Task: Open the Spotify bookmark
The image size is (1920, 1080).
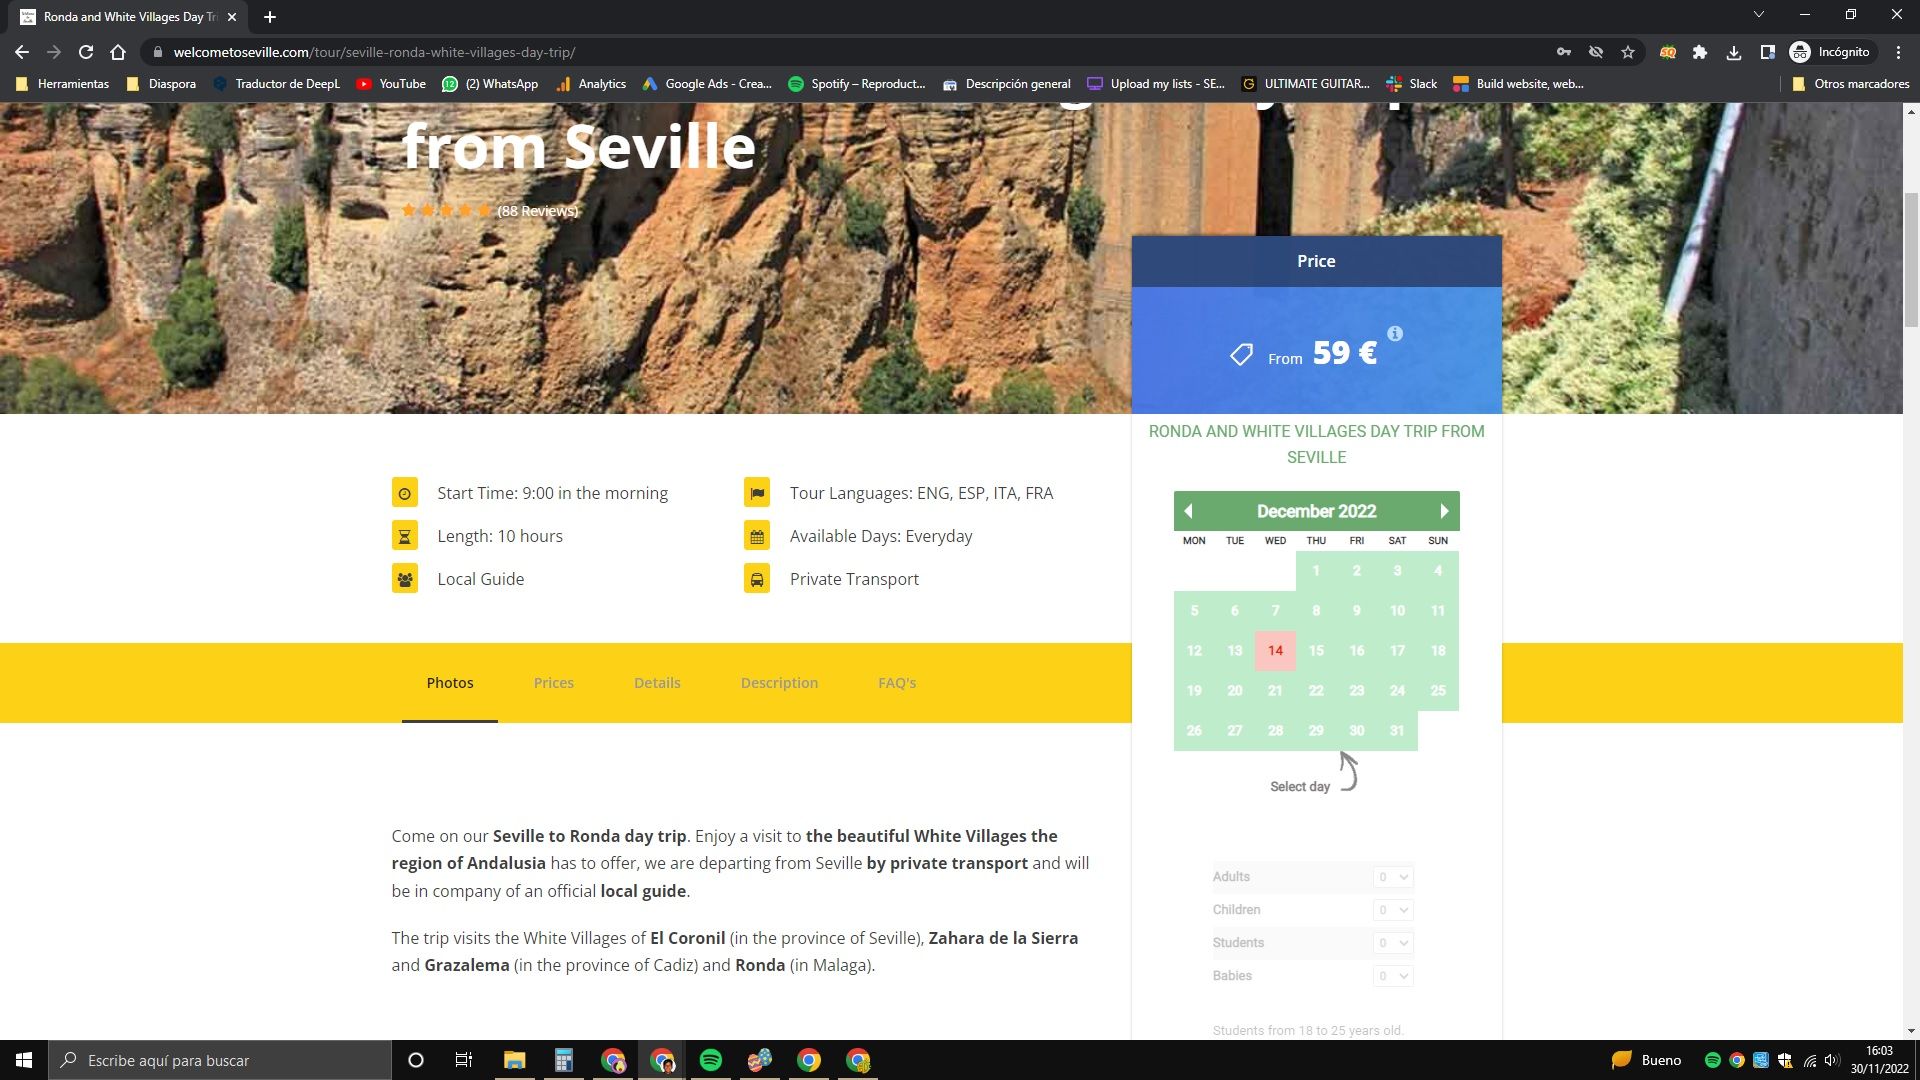Action: click(x=857, y=84)
